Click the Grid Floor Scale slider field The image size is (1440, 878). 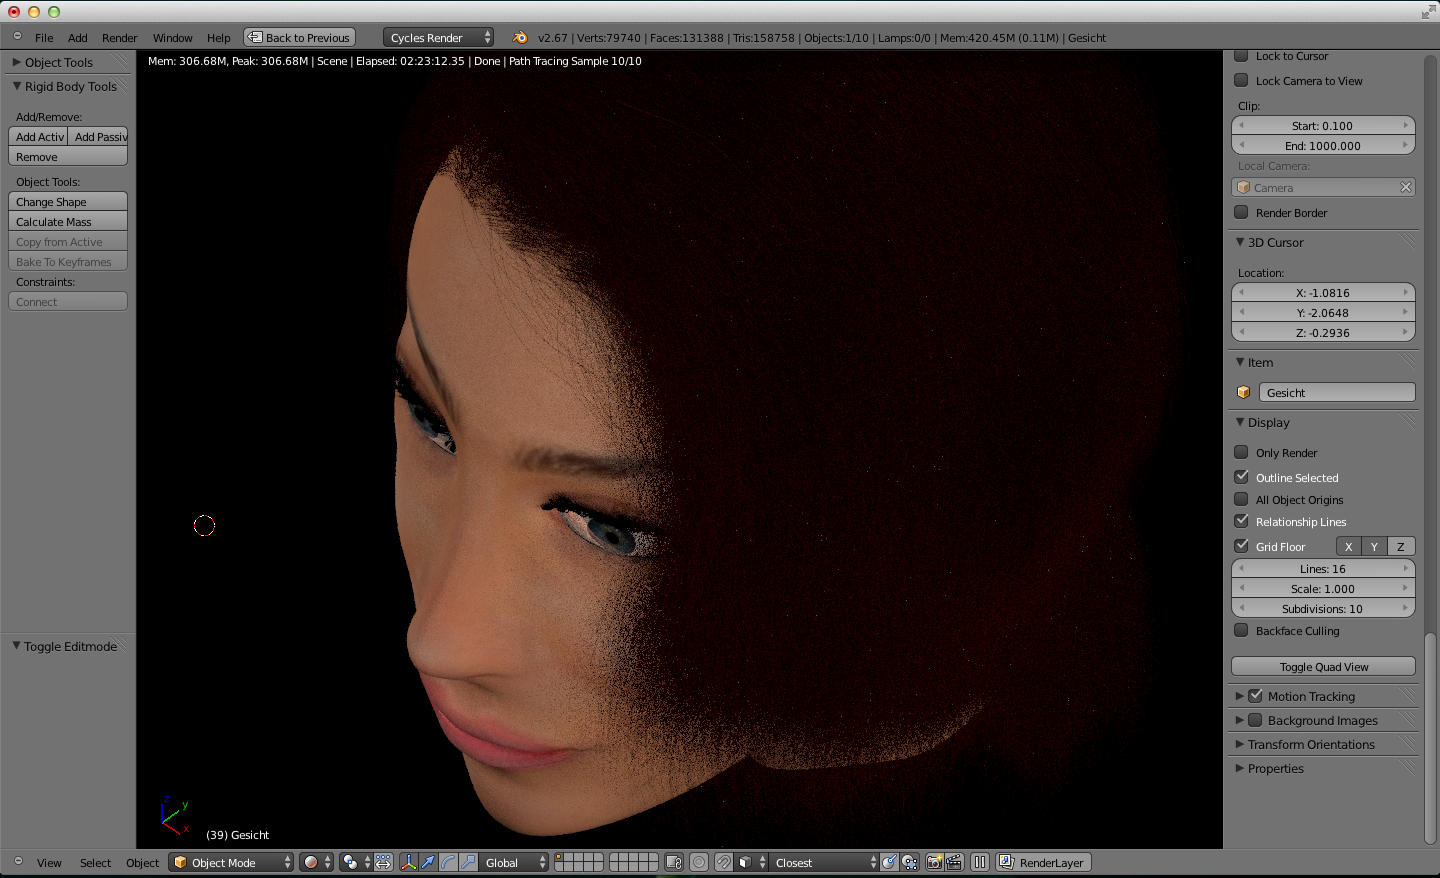(1323, 589)
